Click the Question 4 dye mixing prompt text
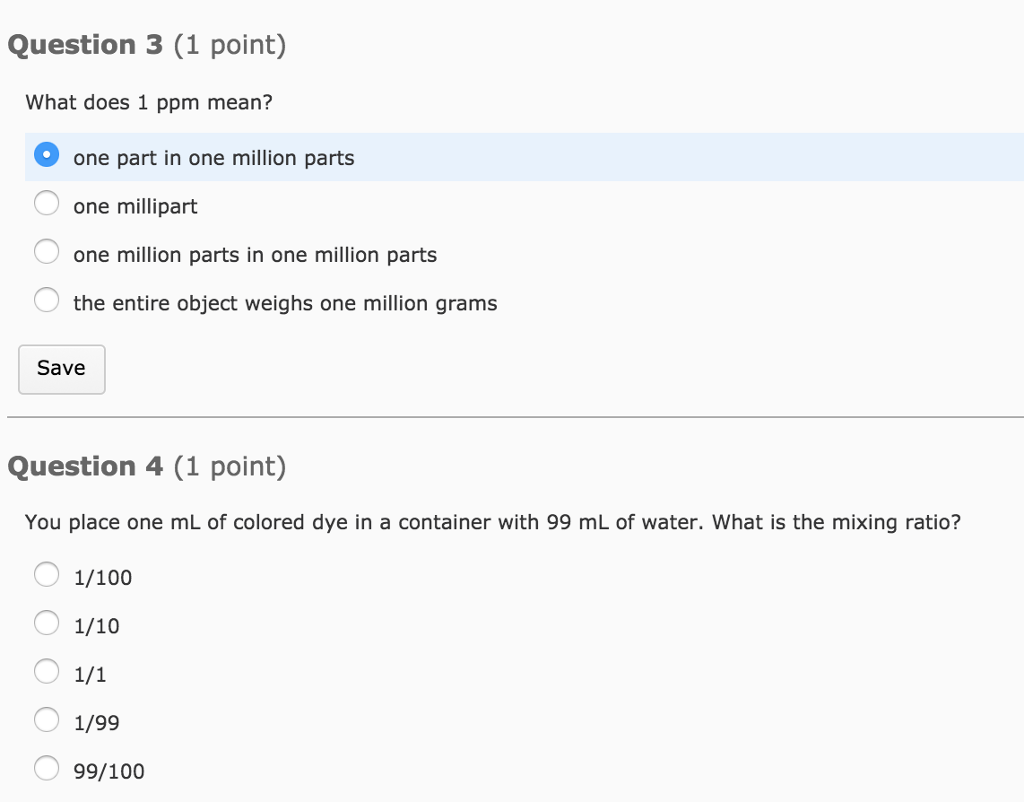 (x=490, y=521)
